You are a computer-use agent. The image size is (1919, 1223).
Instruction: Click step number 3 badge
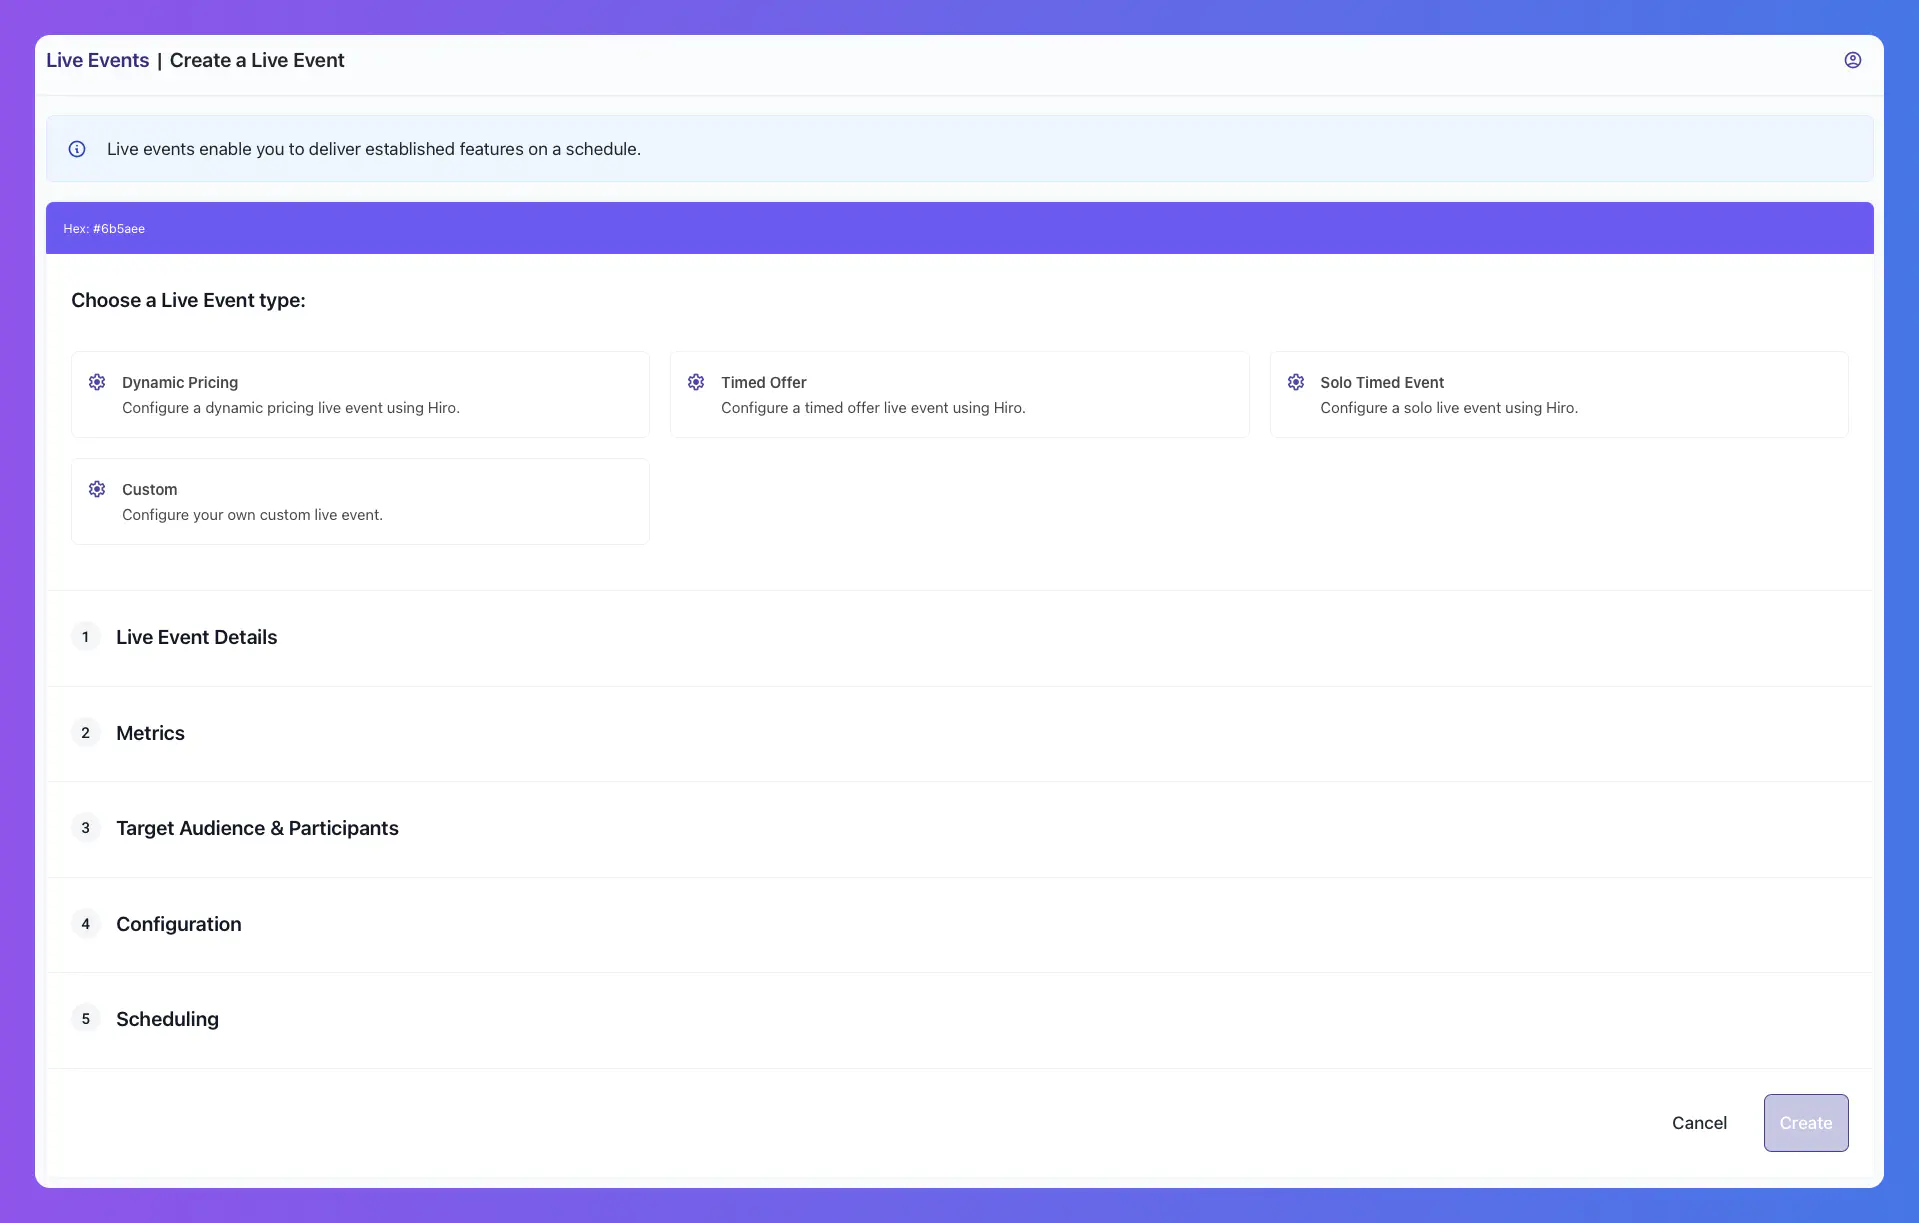pos(85,828)
